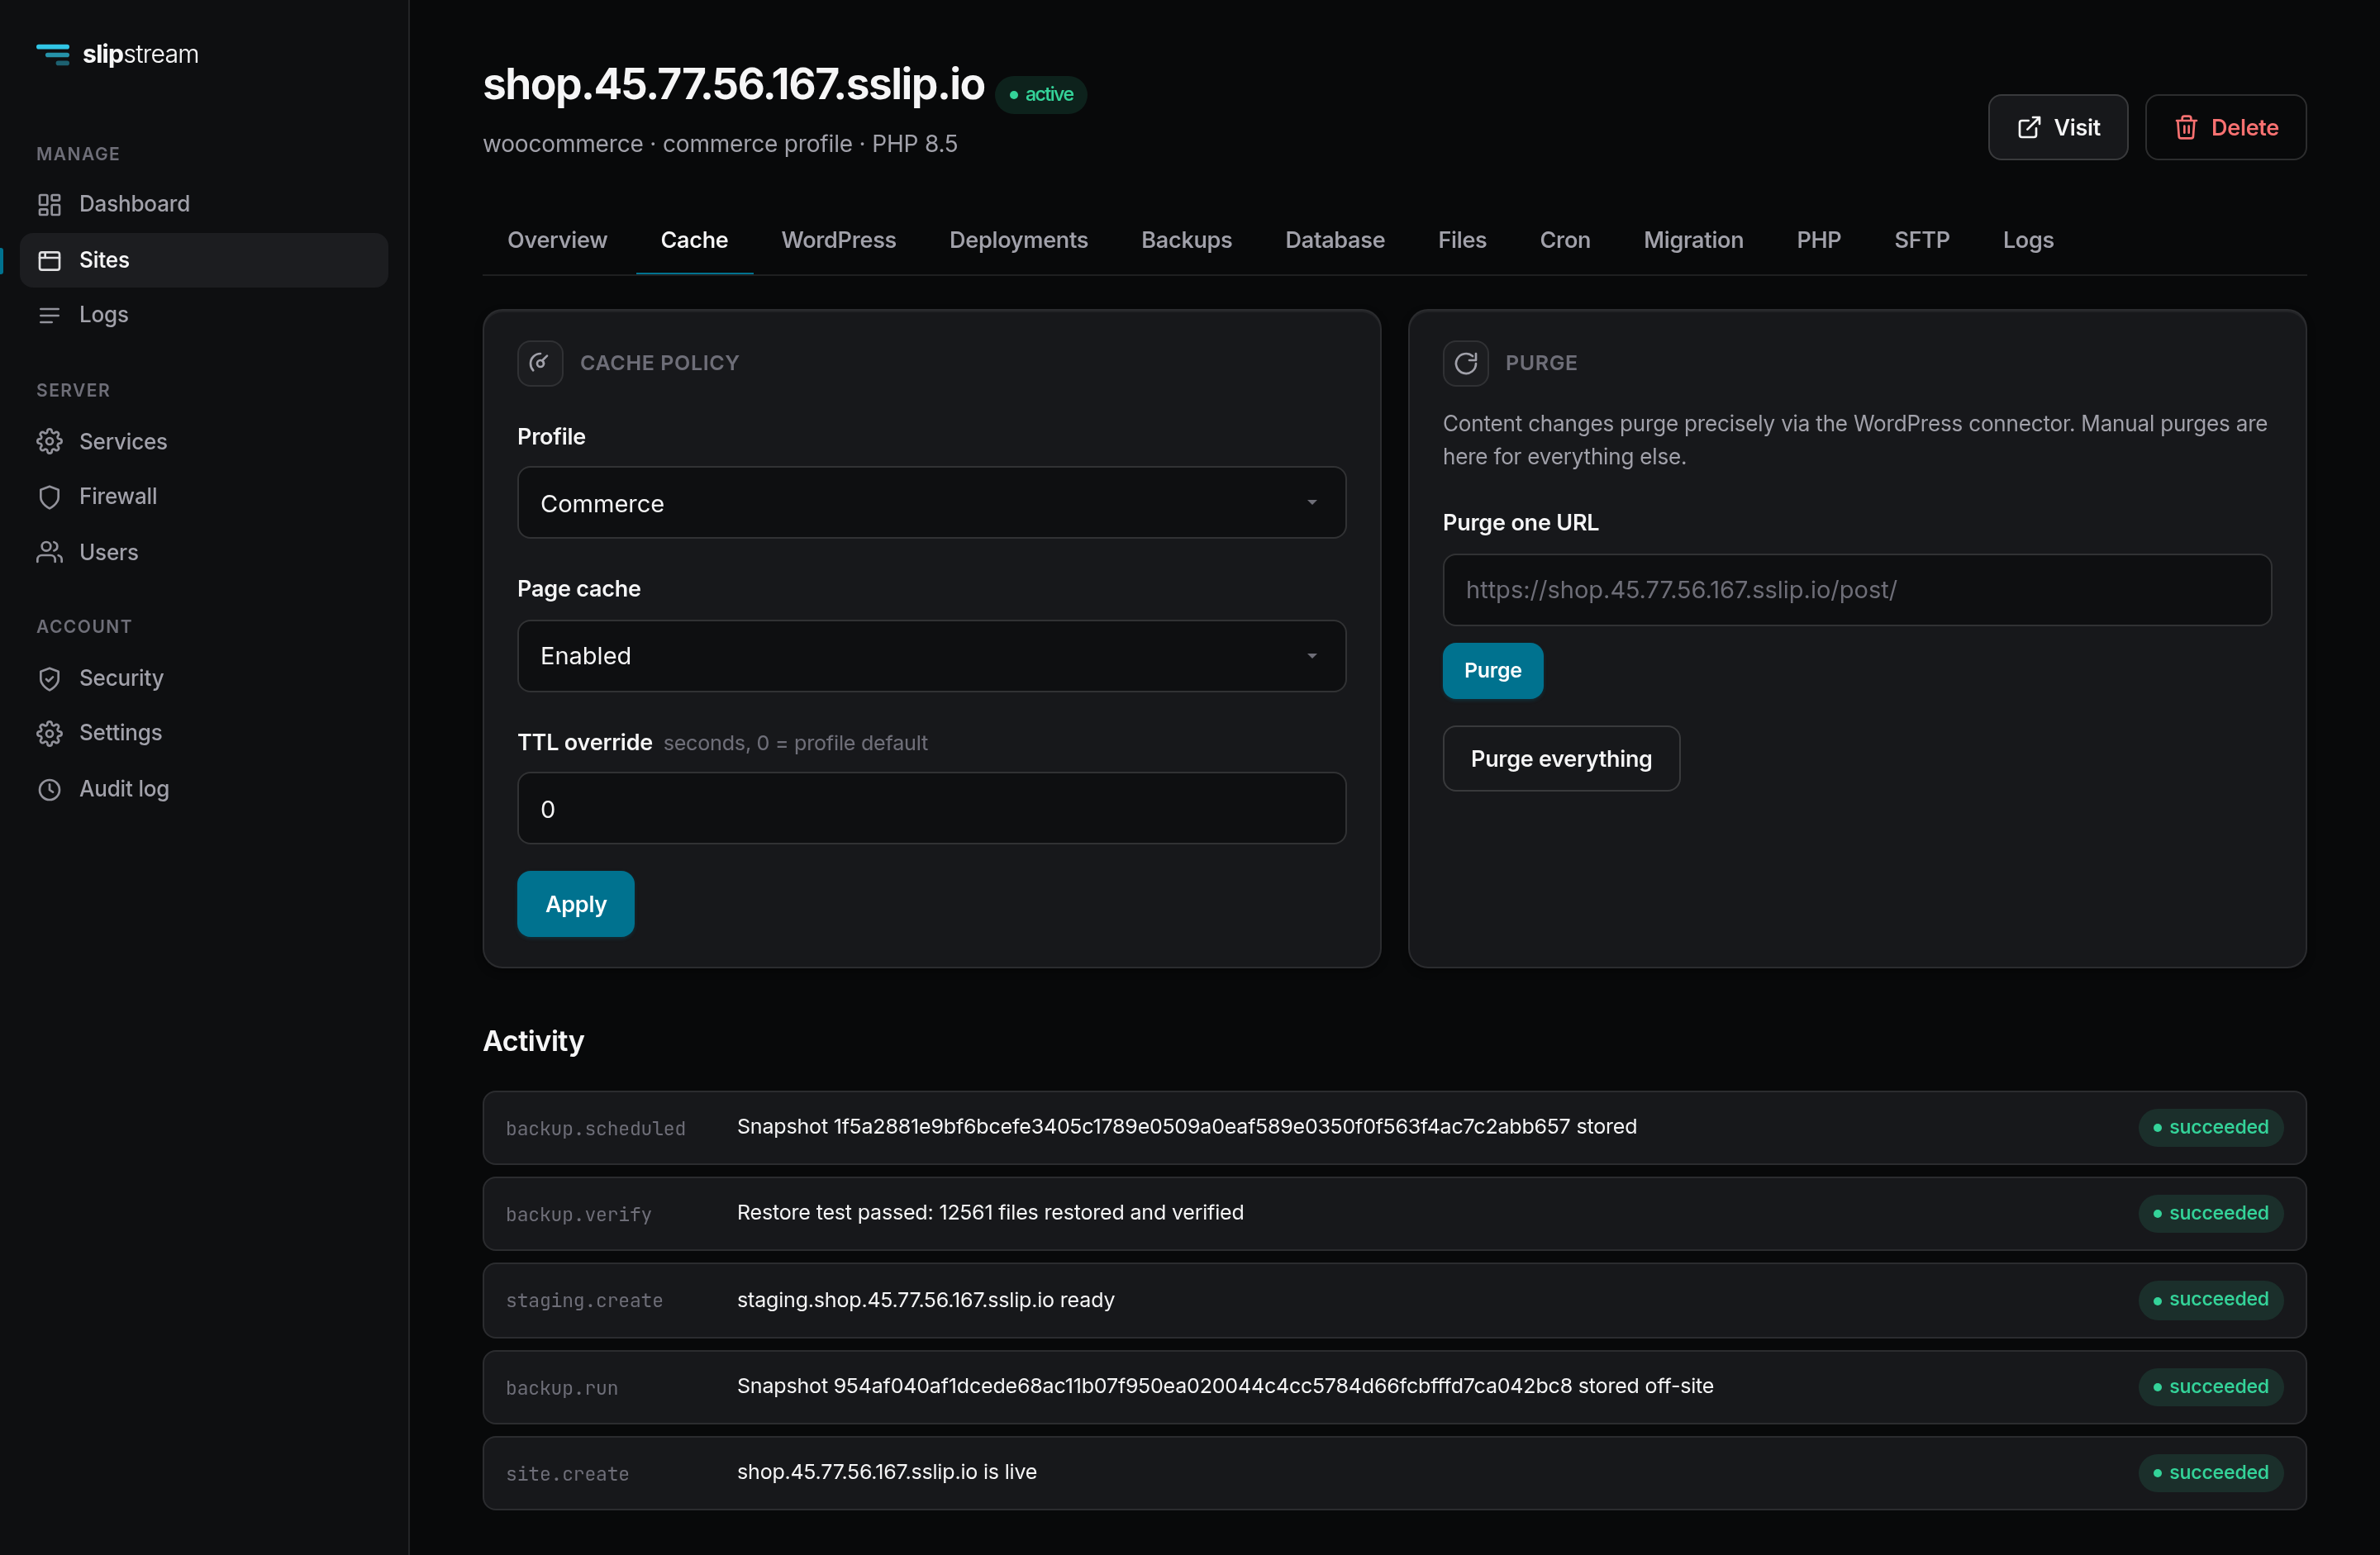Image resolution: width=2380 pixels, height=1555 pixels.
Task: Click the Profile dropdown arrow
Action: coord(1312,503)
